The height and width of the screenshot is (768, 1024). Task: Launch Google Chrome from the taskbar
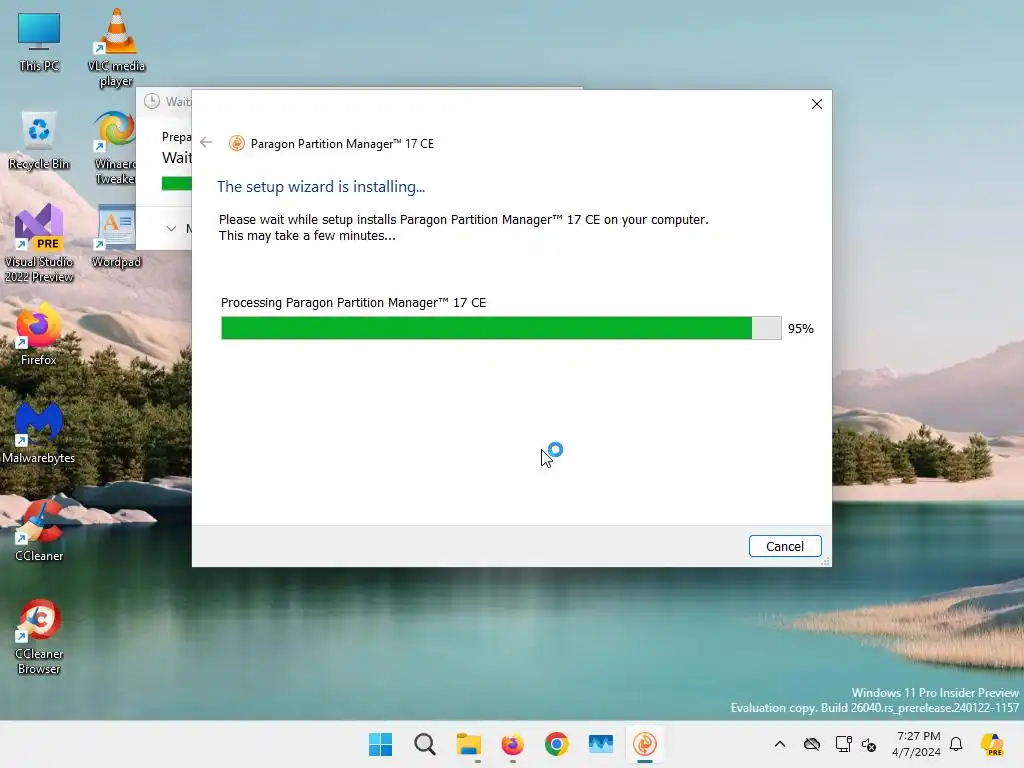pos(556,744)
